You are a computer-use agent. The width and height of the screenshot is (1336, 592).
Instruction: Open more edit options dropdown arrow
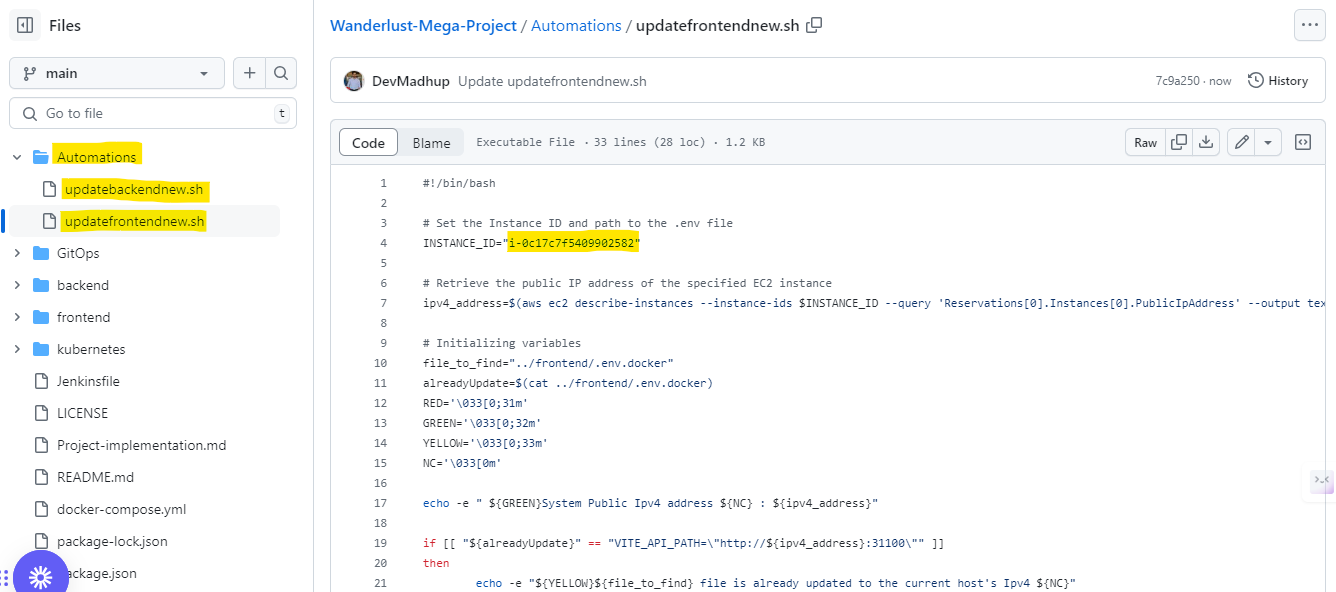pos(1268,142)
